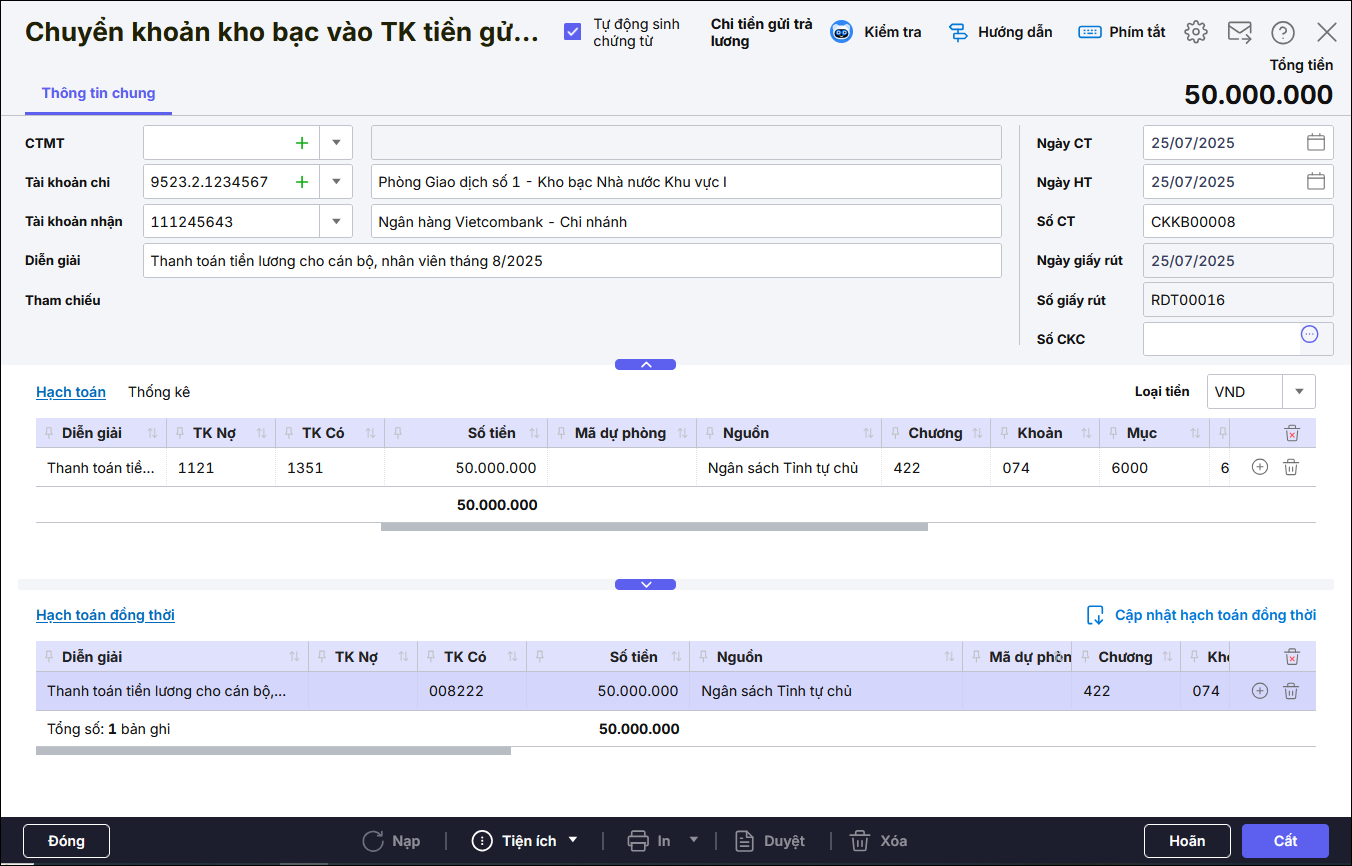Sort lower table by Diễn giải
This screenshot has height=866, width=1352.
pyautogui.click(x=294, y=657)
